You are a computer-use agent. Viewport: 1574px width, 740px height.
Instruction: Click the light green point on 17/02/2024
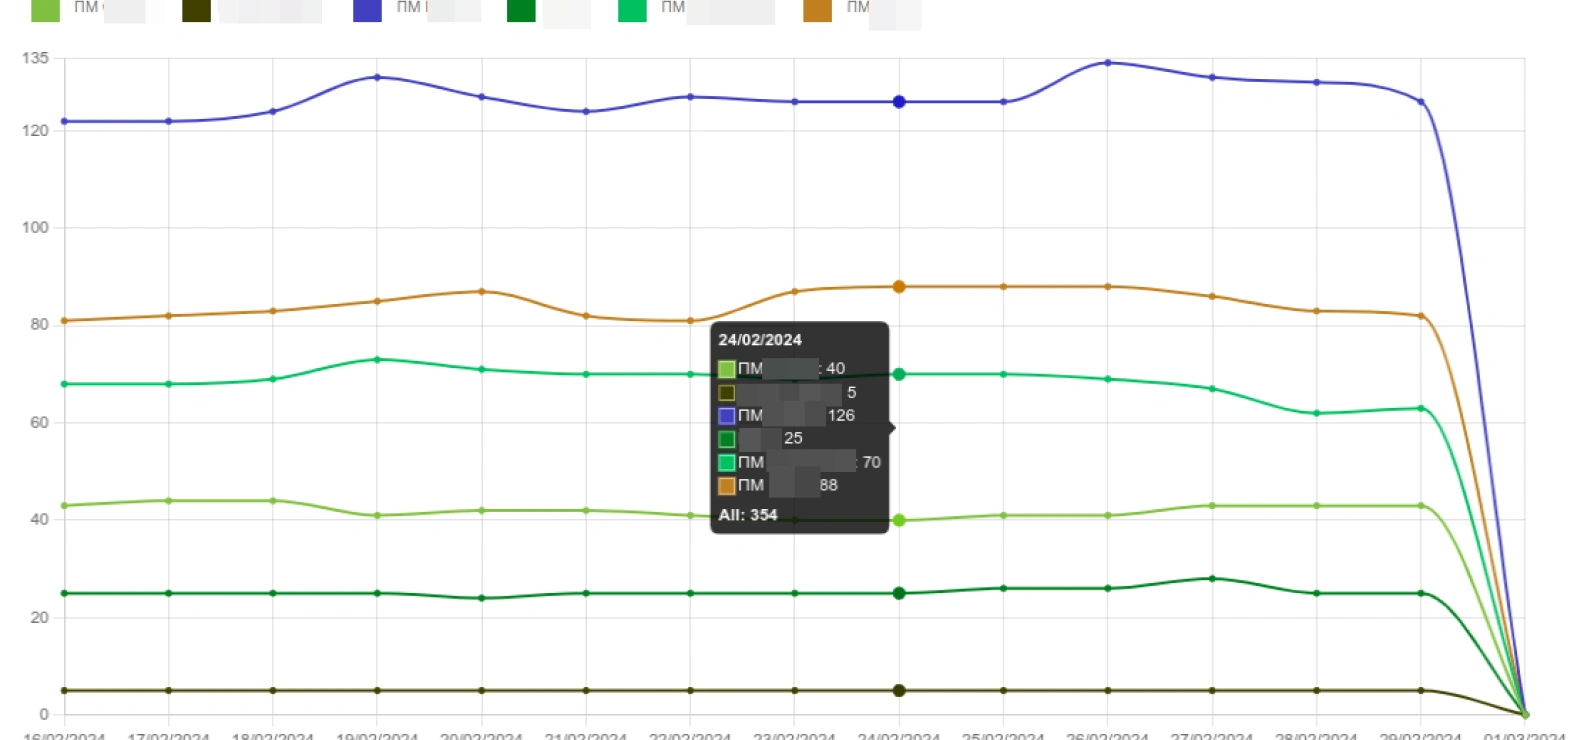click(x=168, y=501)
